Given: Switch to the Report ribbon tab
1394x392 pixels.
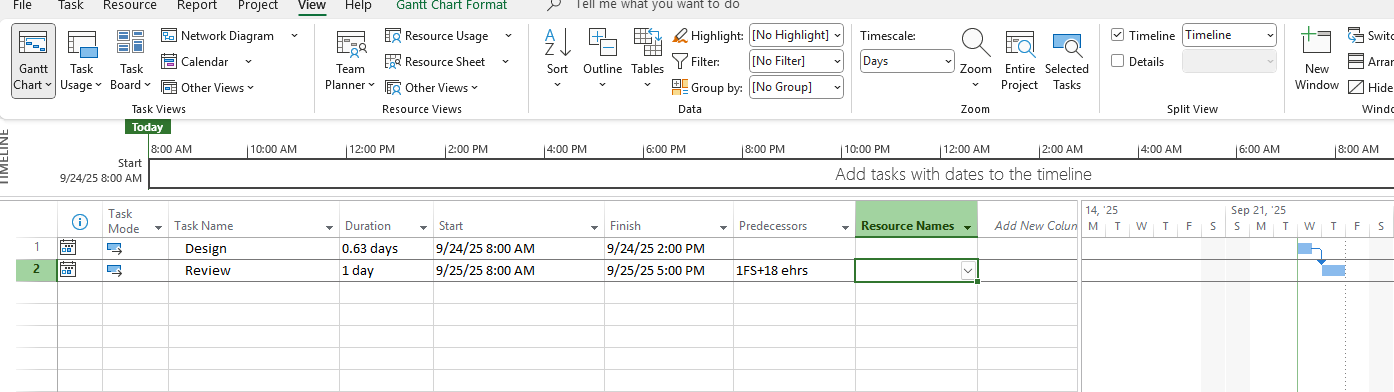Looking at the screenshot, I should (x=197, y=5).
